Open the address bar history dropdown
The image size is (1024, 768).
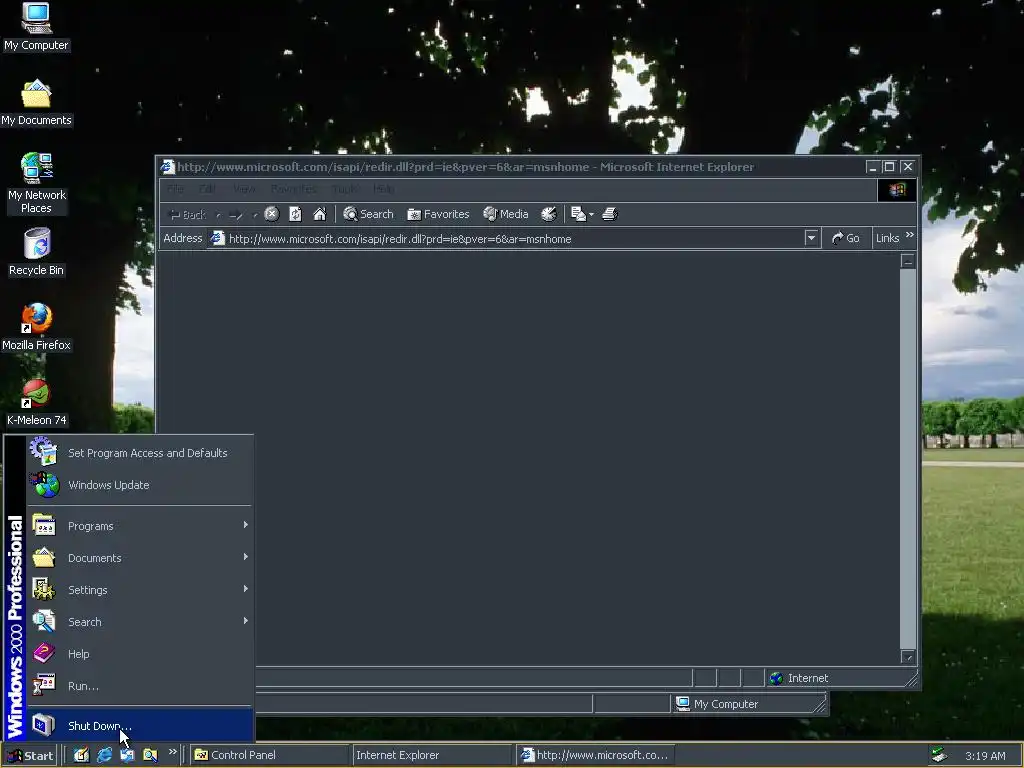(x=811, y=238)
